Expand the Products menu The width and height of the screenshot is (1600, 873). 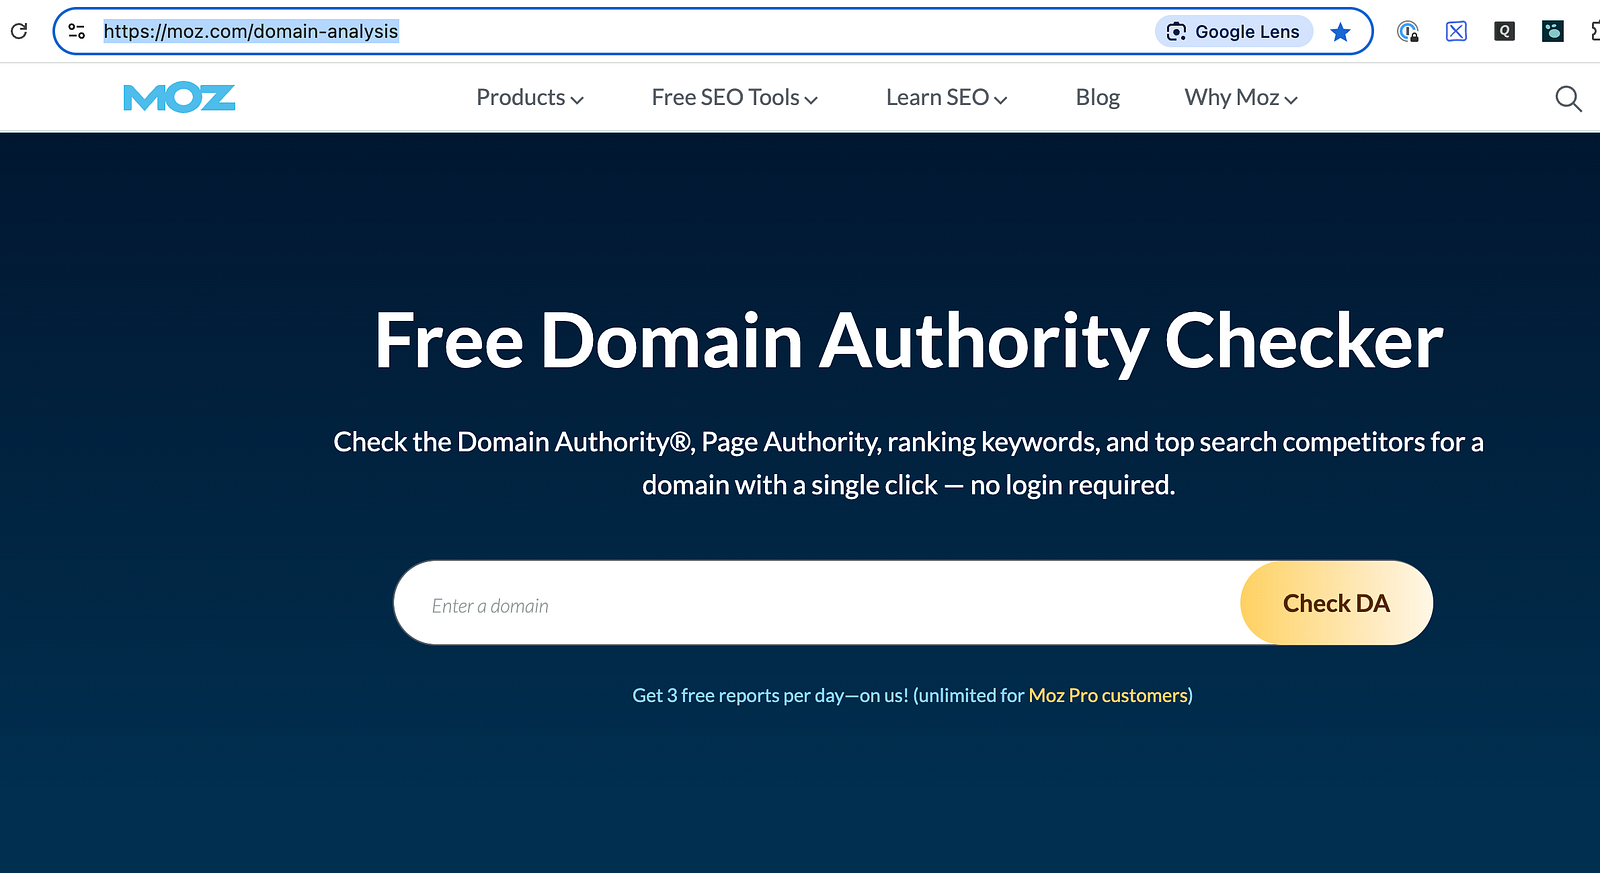pyautogui.click(x=530, y=98)
